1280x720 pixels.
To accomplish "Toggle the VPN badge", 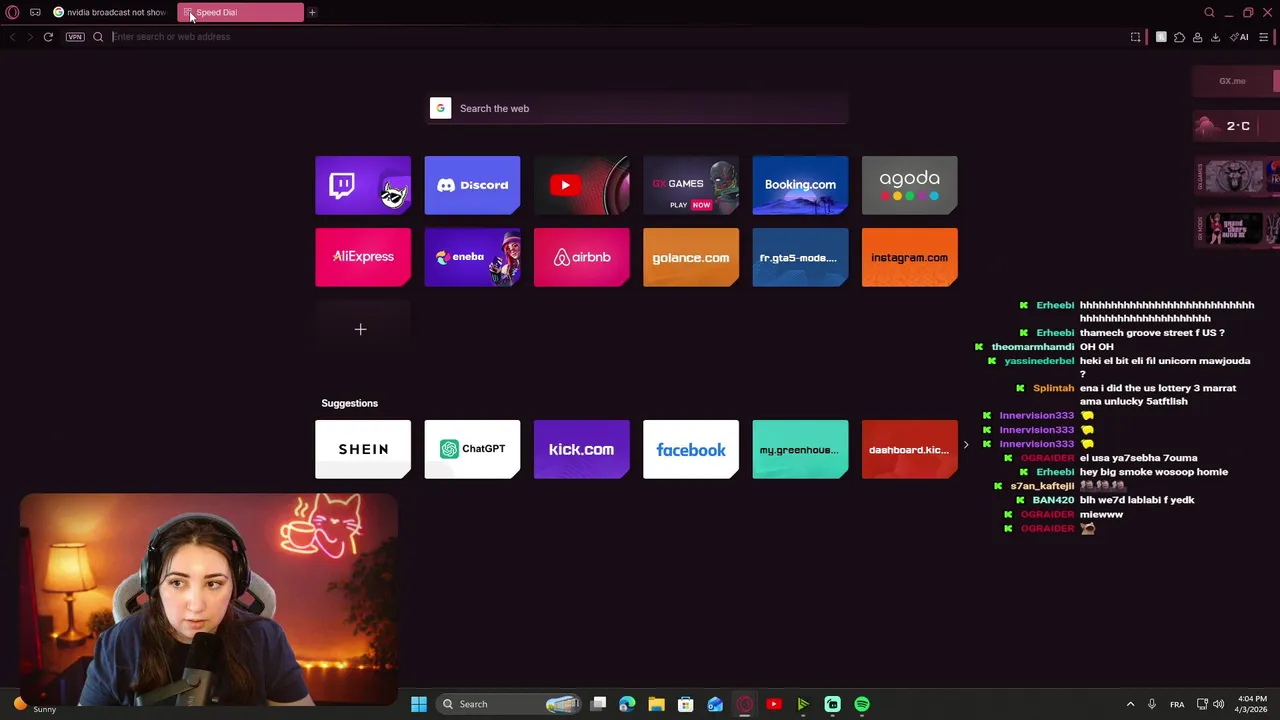I will (75, 37).
